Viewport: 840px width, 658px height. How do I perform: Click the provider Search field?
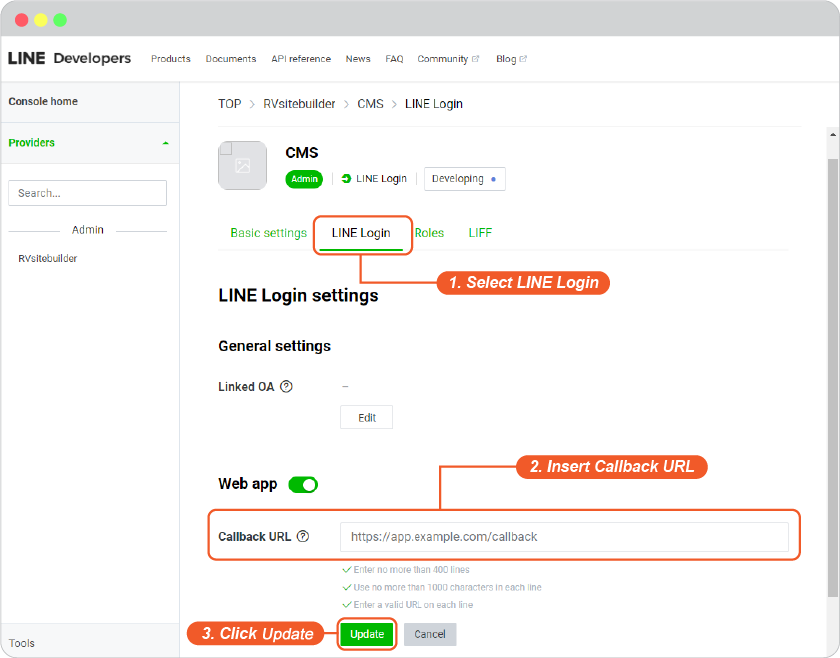(87, 193)
